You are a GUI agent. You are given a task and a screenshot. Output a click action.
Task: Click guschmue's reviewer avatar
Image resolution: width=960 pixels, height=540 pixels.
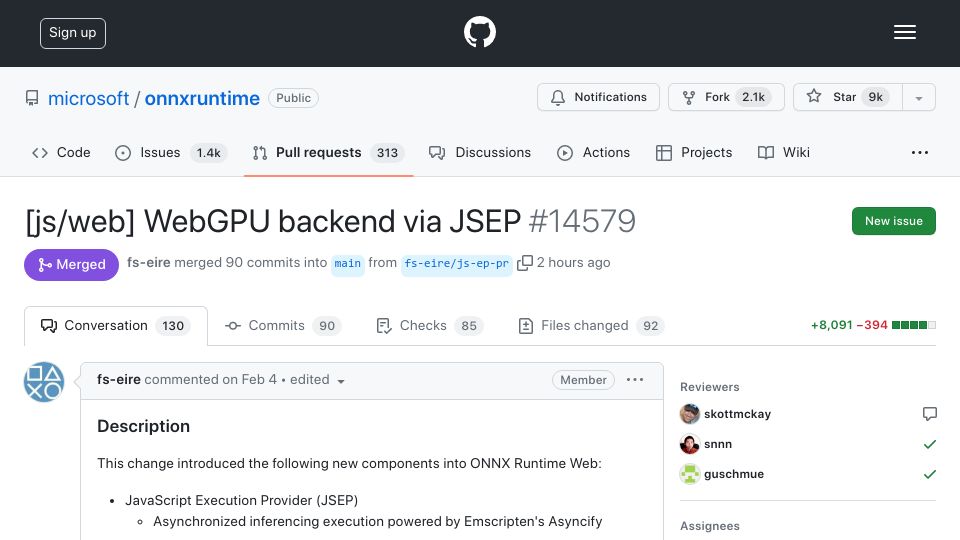[x=689, y=474]
